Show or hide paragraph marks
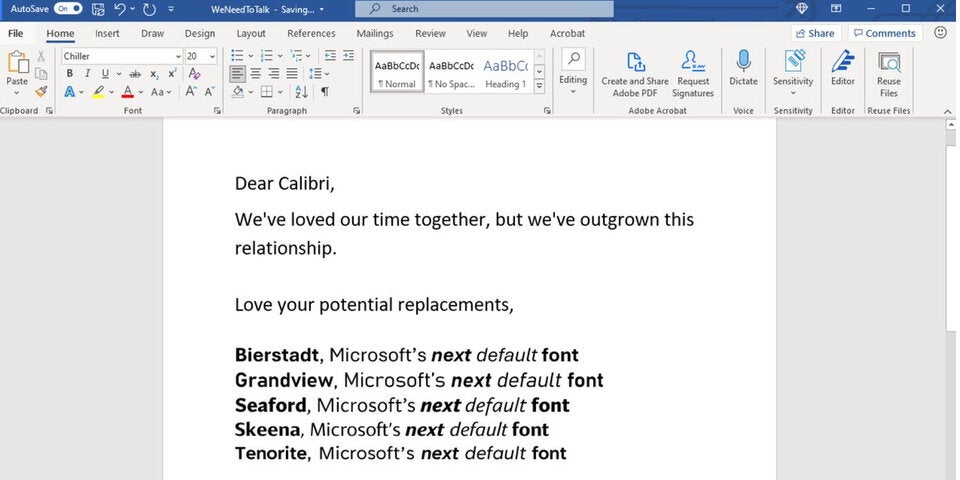The image size is (960, 480). point(324,92)
